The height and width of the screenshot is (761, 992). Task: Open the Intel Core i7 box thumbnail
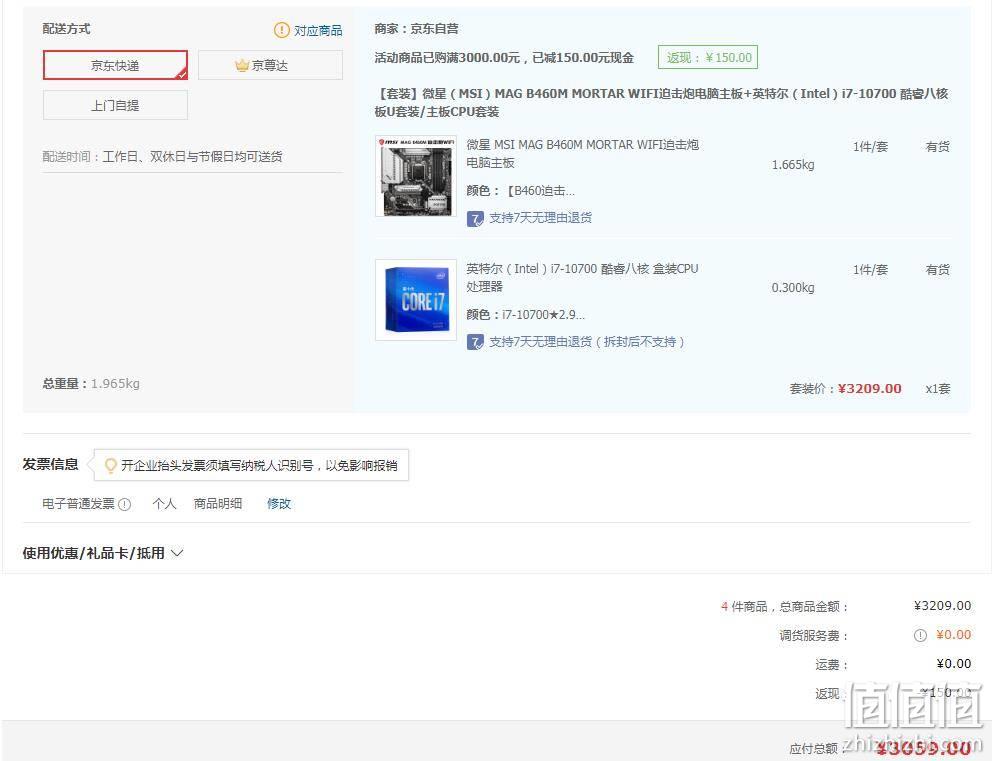point(416,300)
